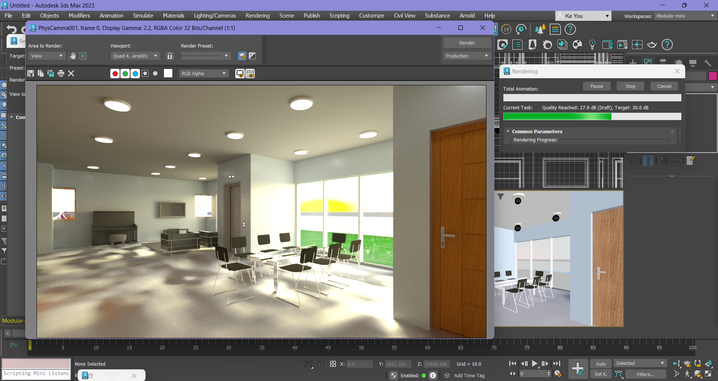Click Add Time Tag in status bar
The width and height of the screenshot is (718, 381).
click(469, 376)
